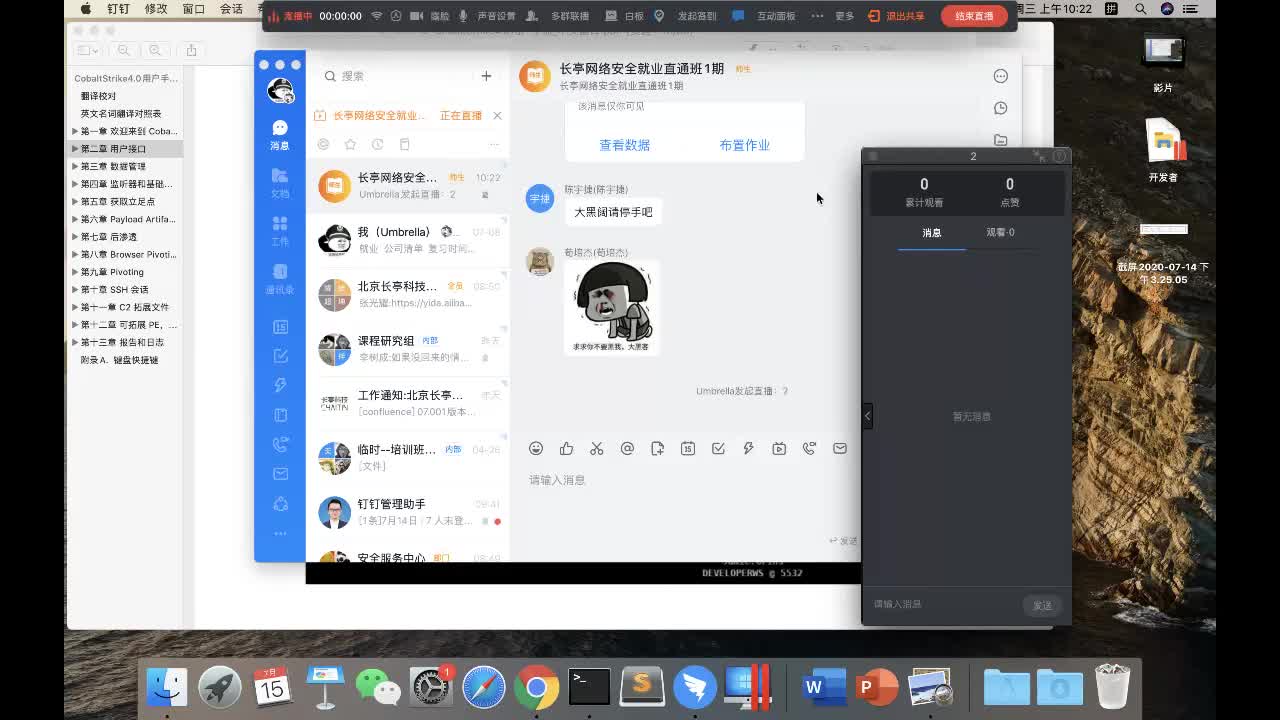Expand 第七章 后渗透 in the outline

[75, 237]
